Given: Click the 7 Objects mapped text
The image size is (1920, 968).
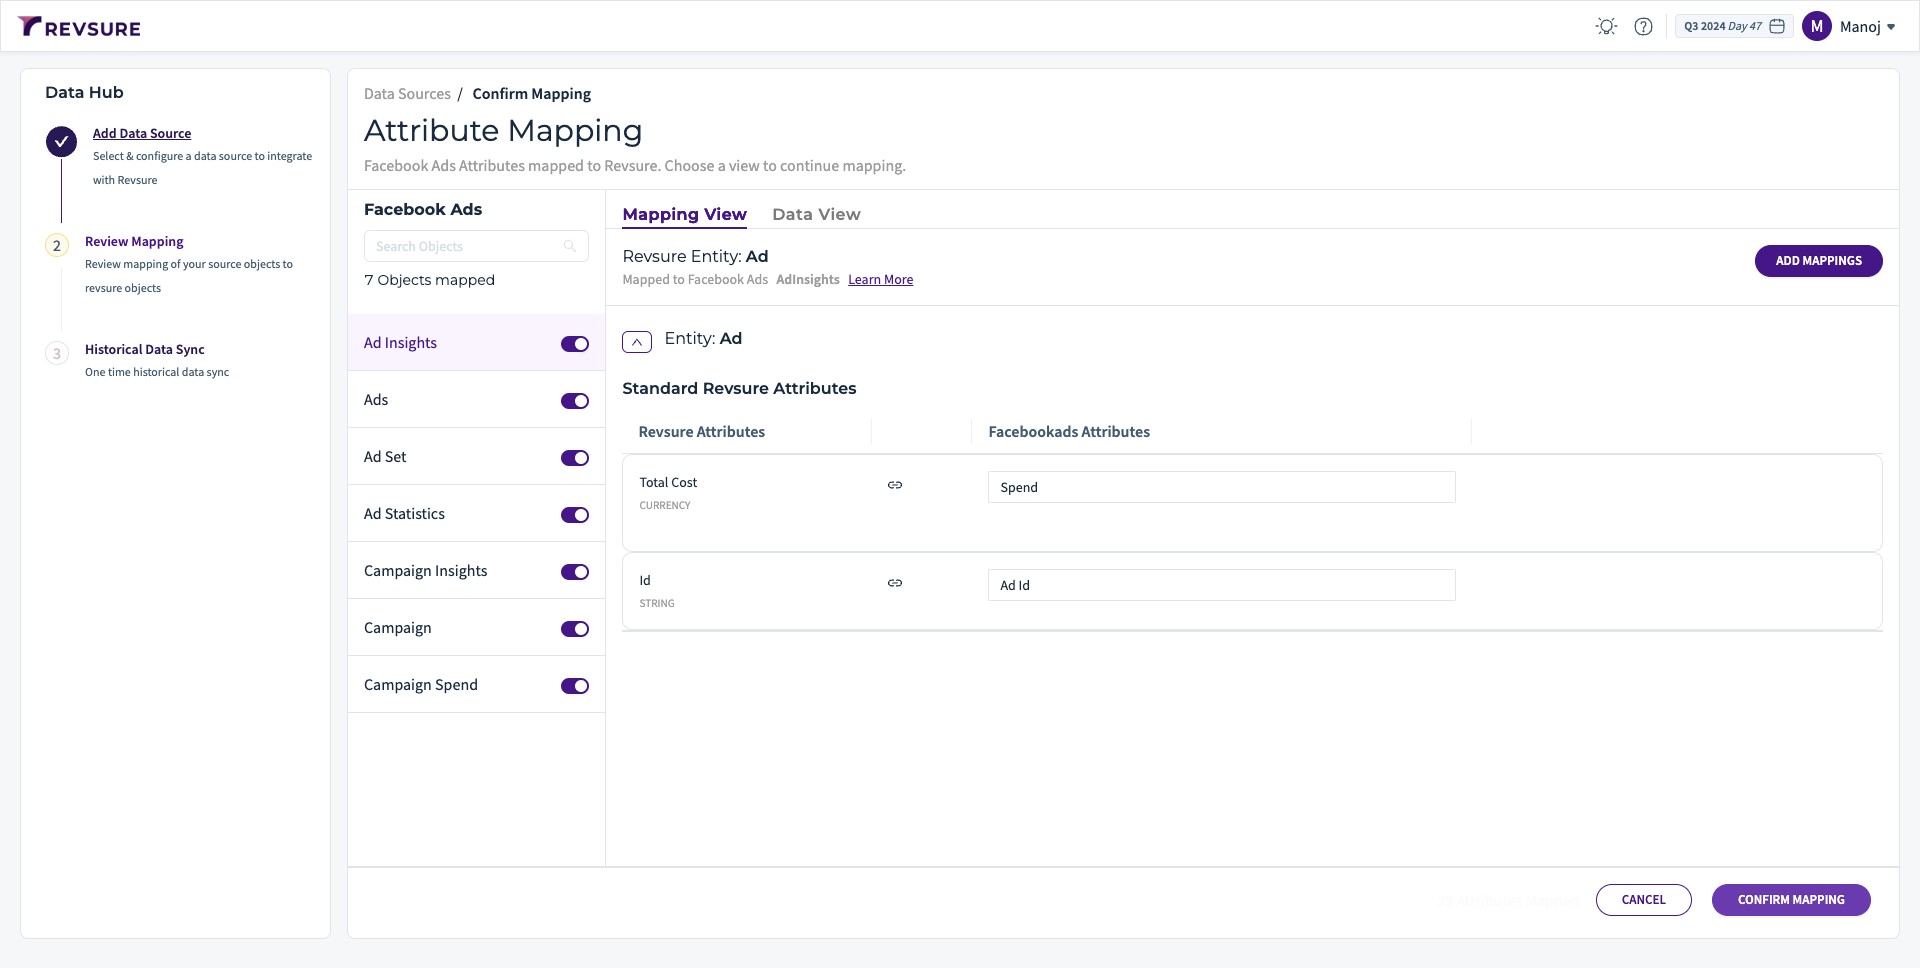Looking at the screenshot, I should [x=429, y=280].
